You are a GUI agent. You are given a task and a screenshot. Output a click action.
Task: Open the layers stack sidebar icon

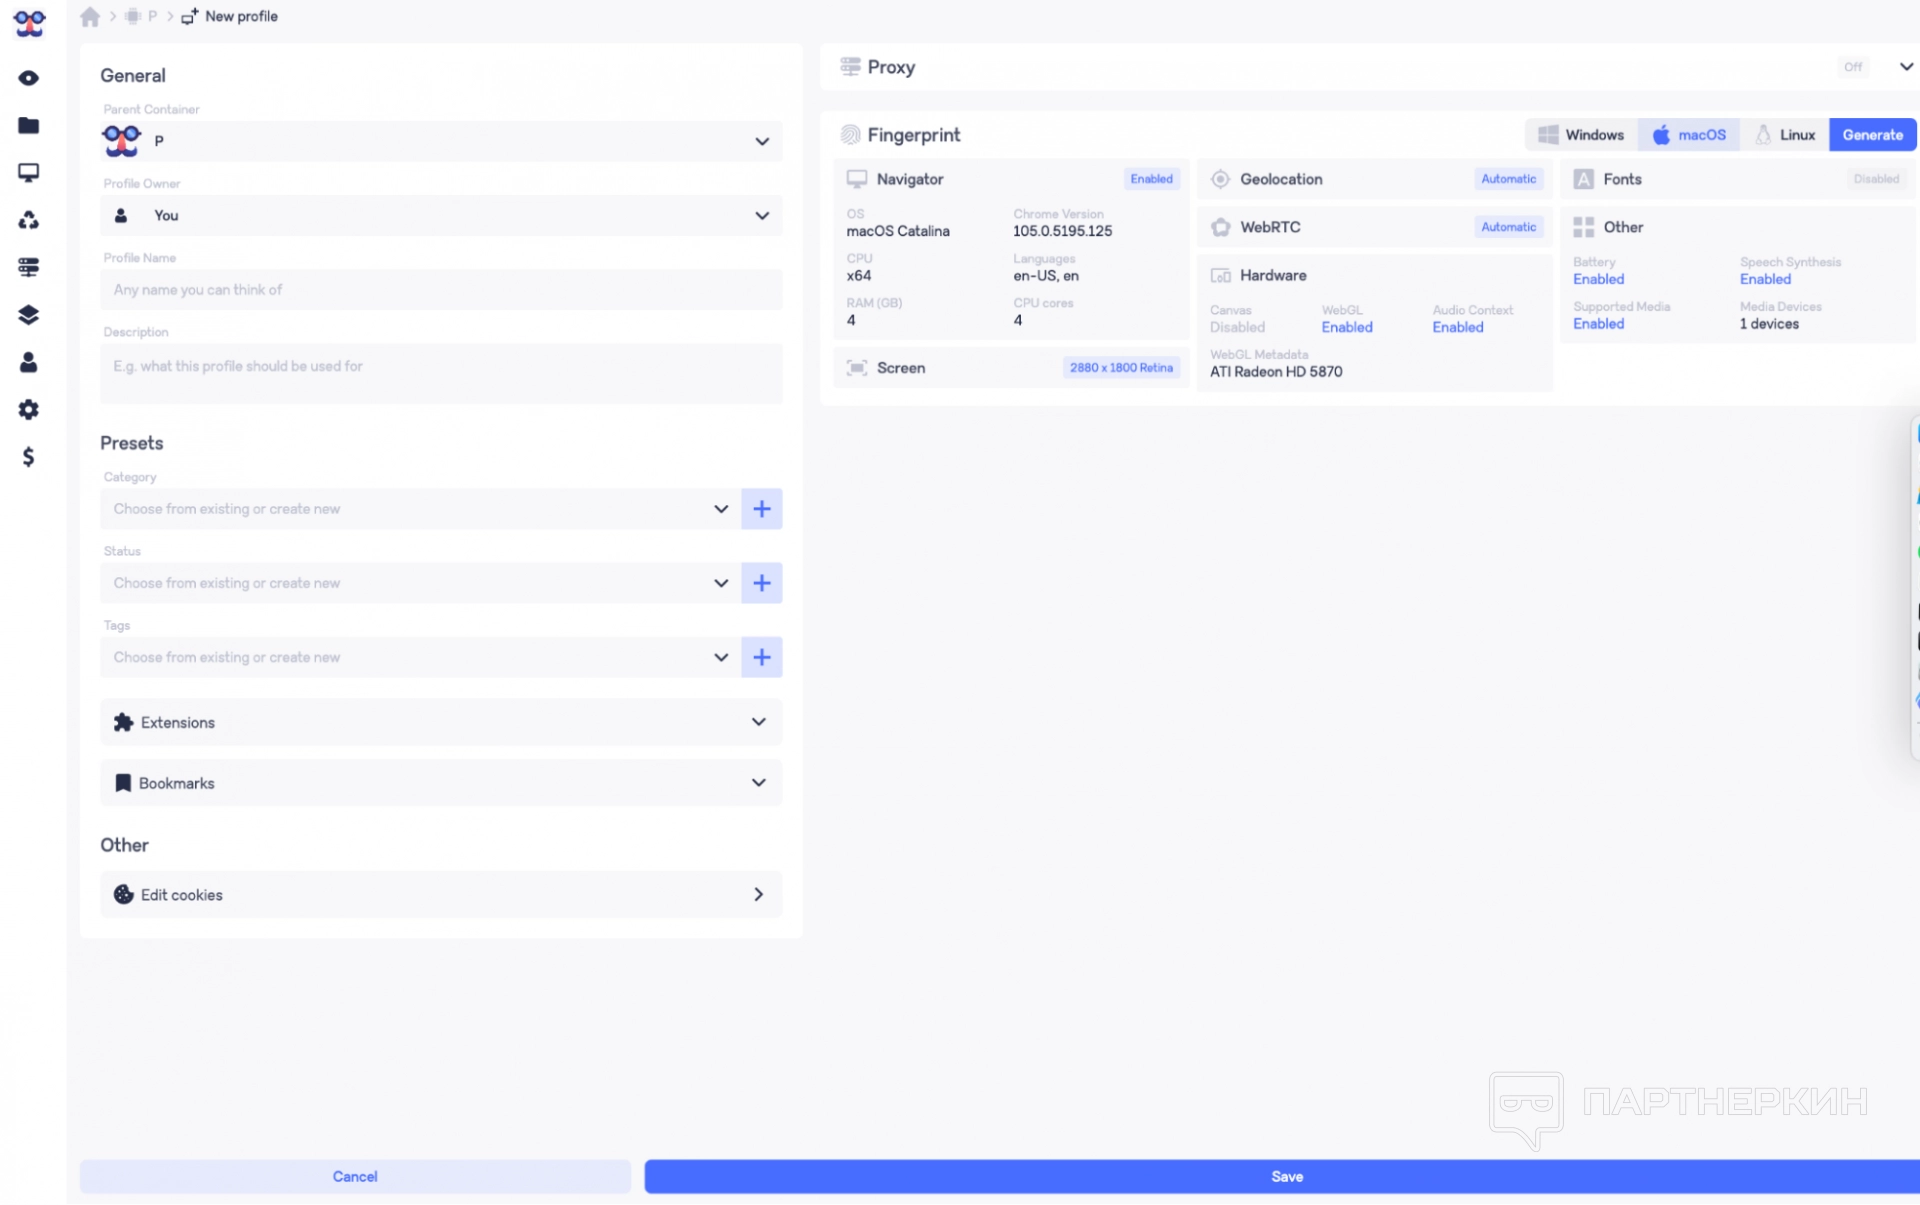[29, 315]
